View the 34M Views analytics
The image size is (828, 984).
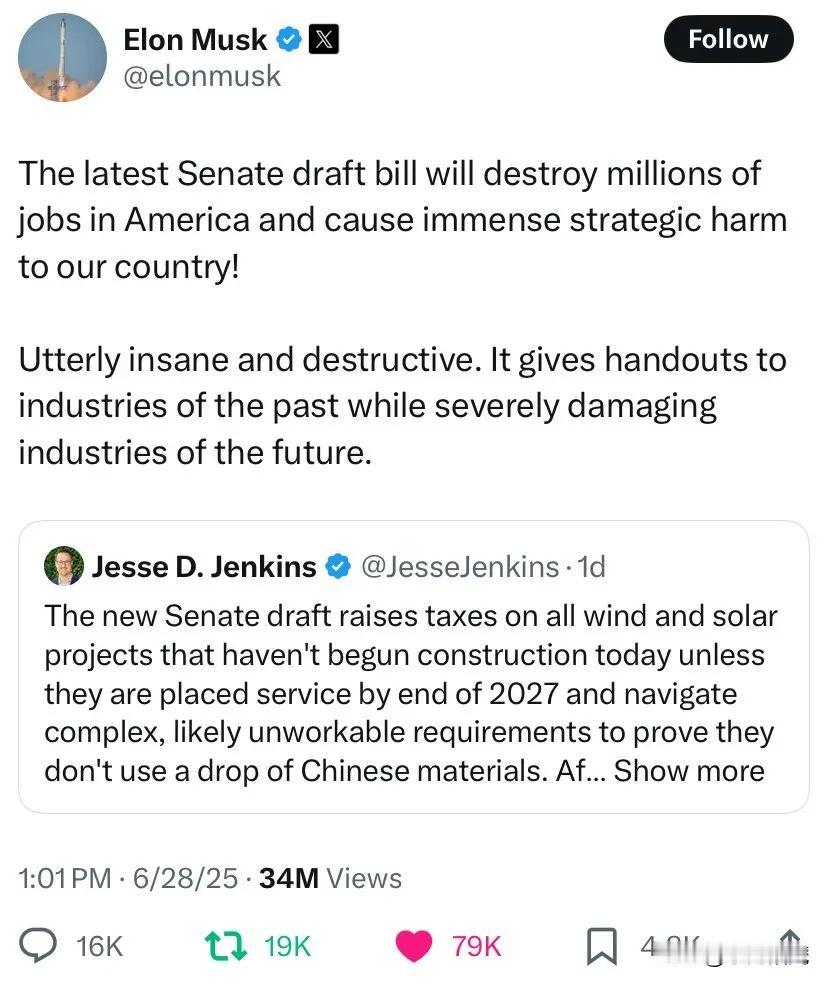330,878
